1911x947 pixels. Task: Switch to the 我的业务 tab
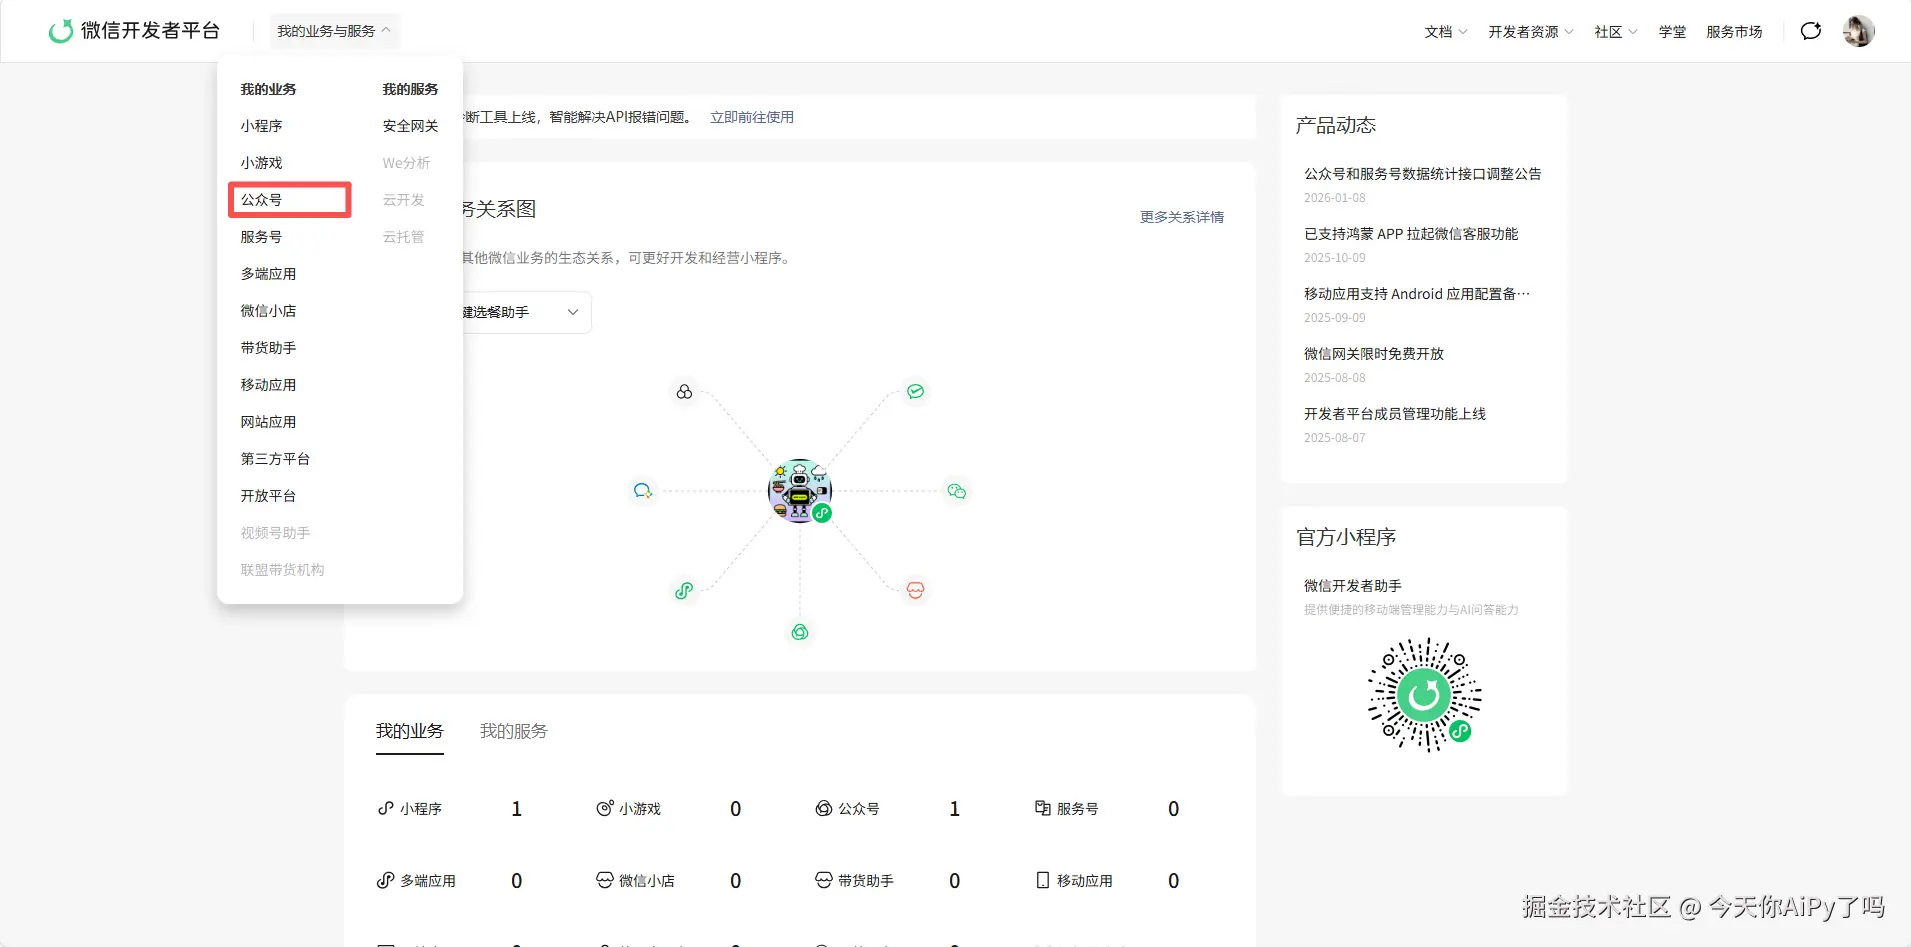click(410, 731)
